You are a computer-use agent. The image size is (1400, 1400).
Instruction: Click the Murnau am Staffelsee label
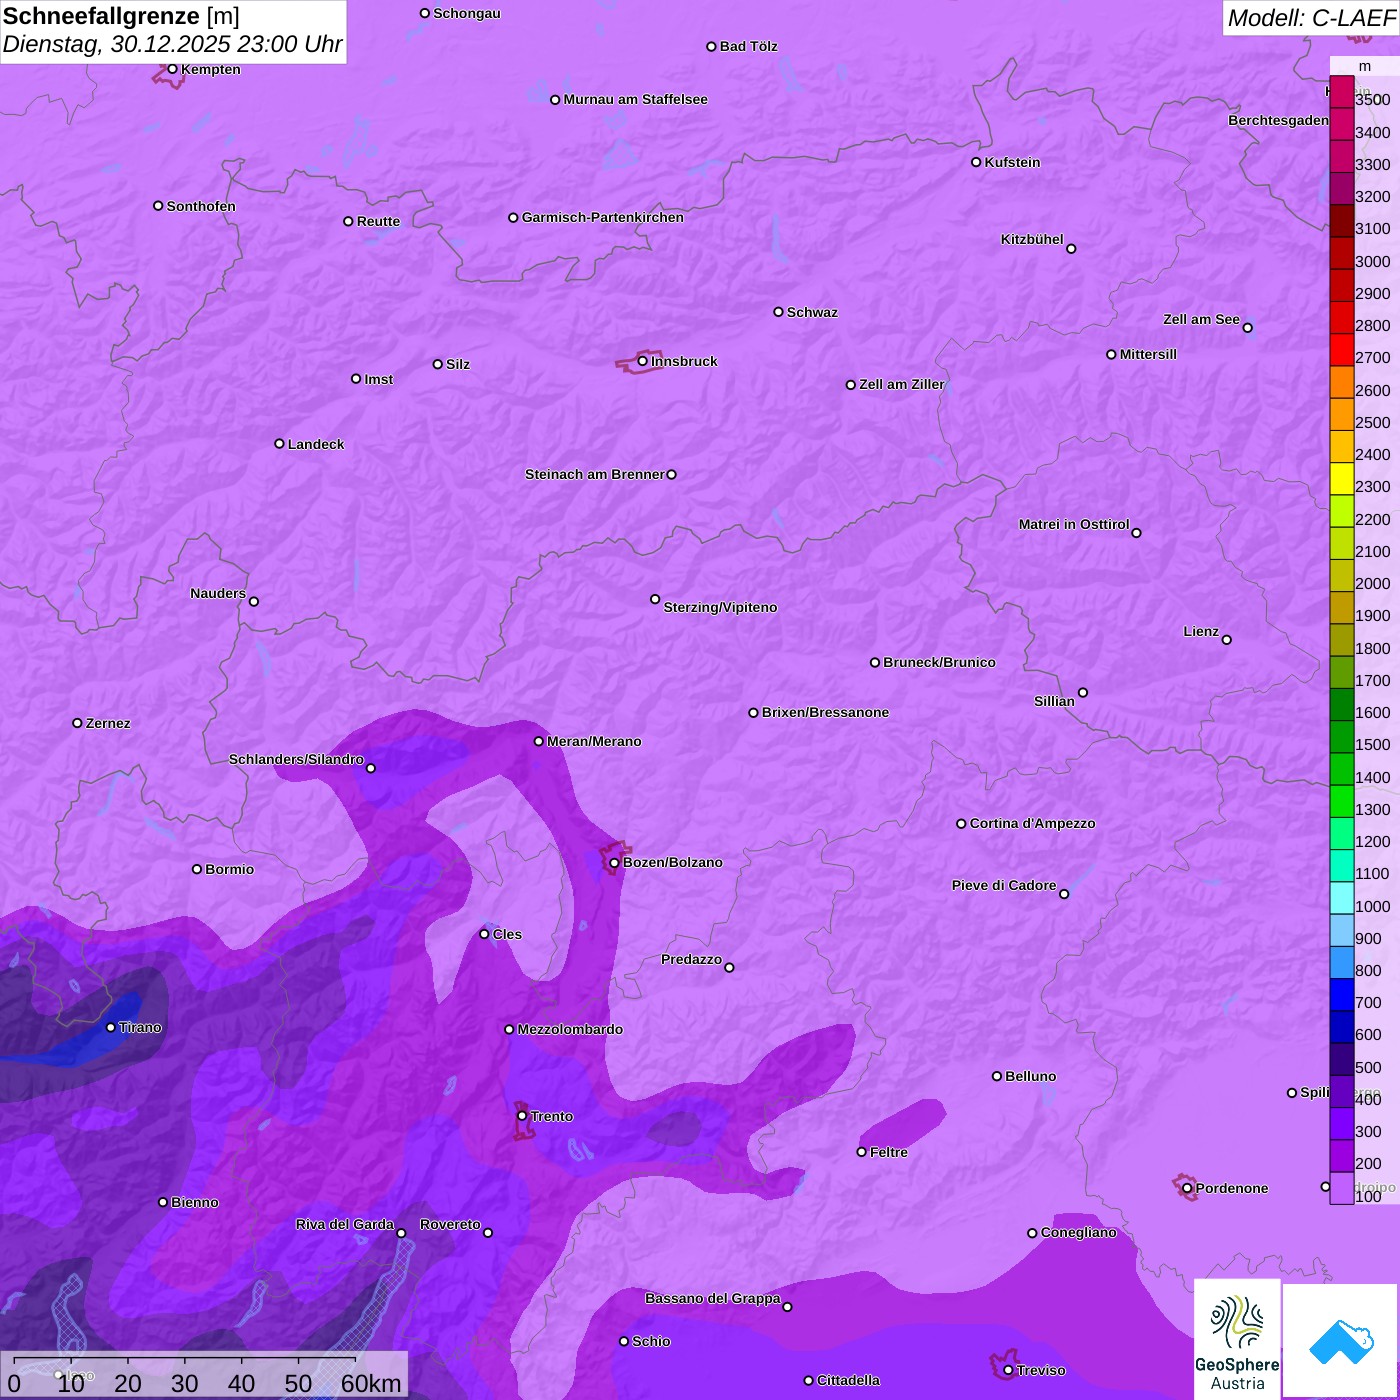636,99
